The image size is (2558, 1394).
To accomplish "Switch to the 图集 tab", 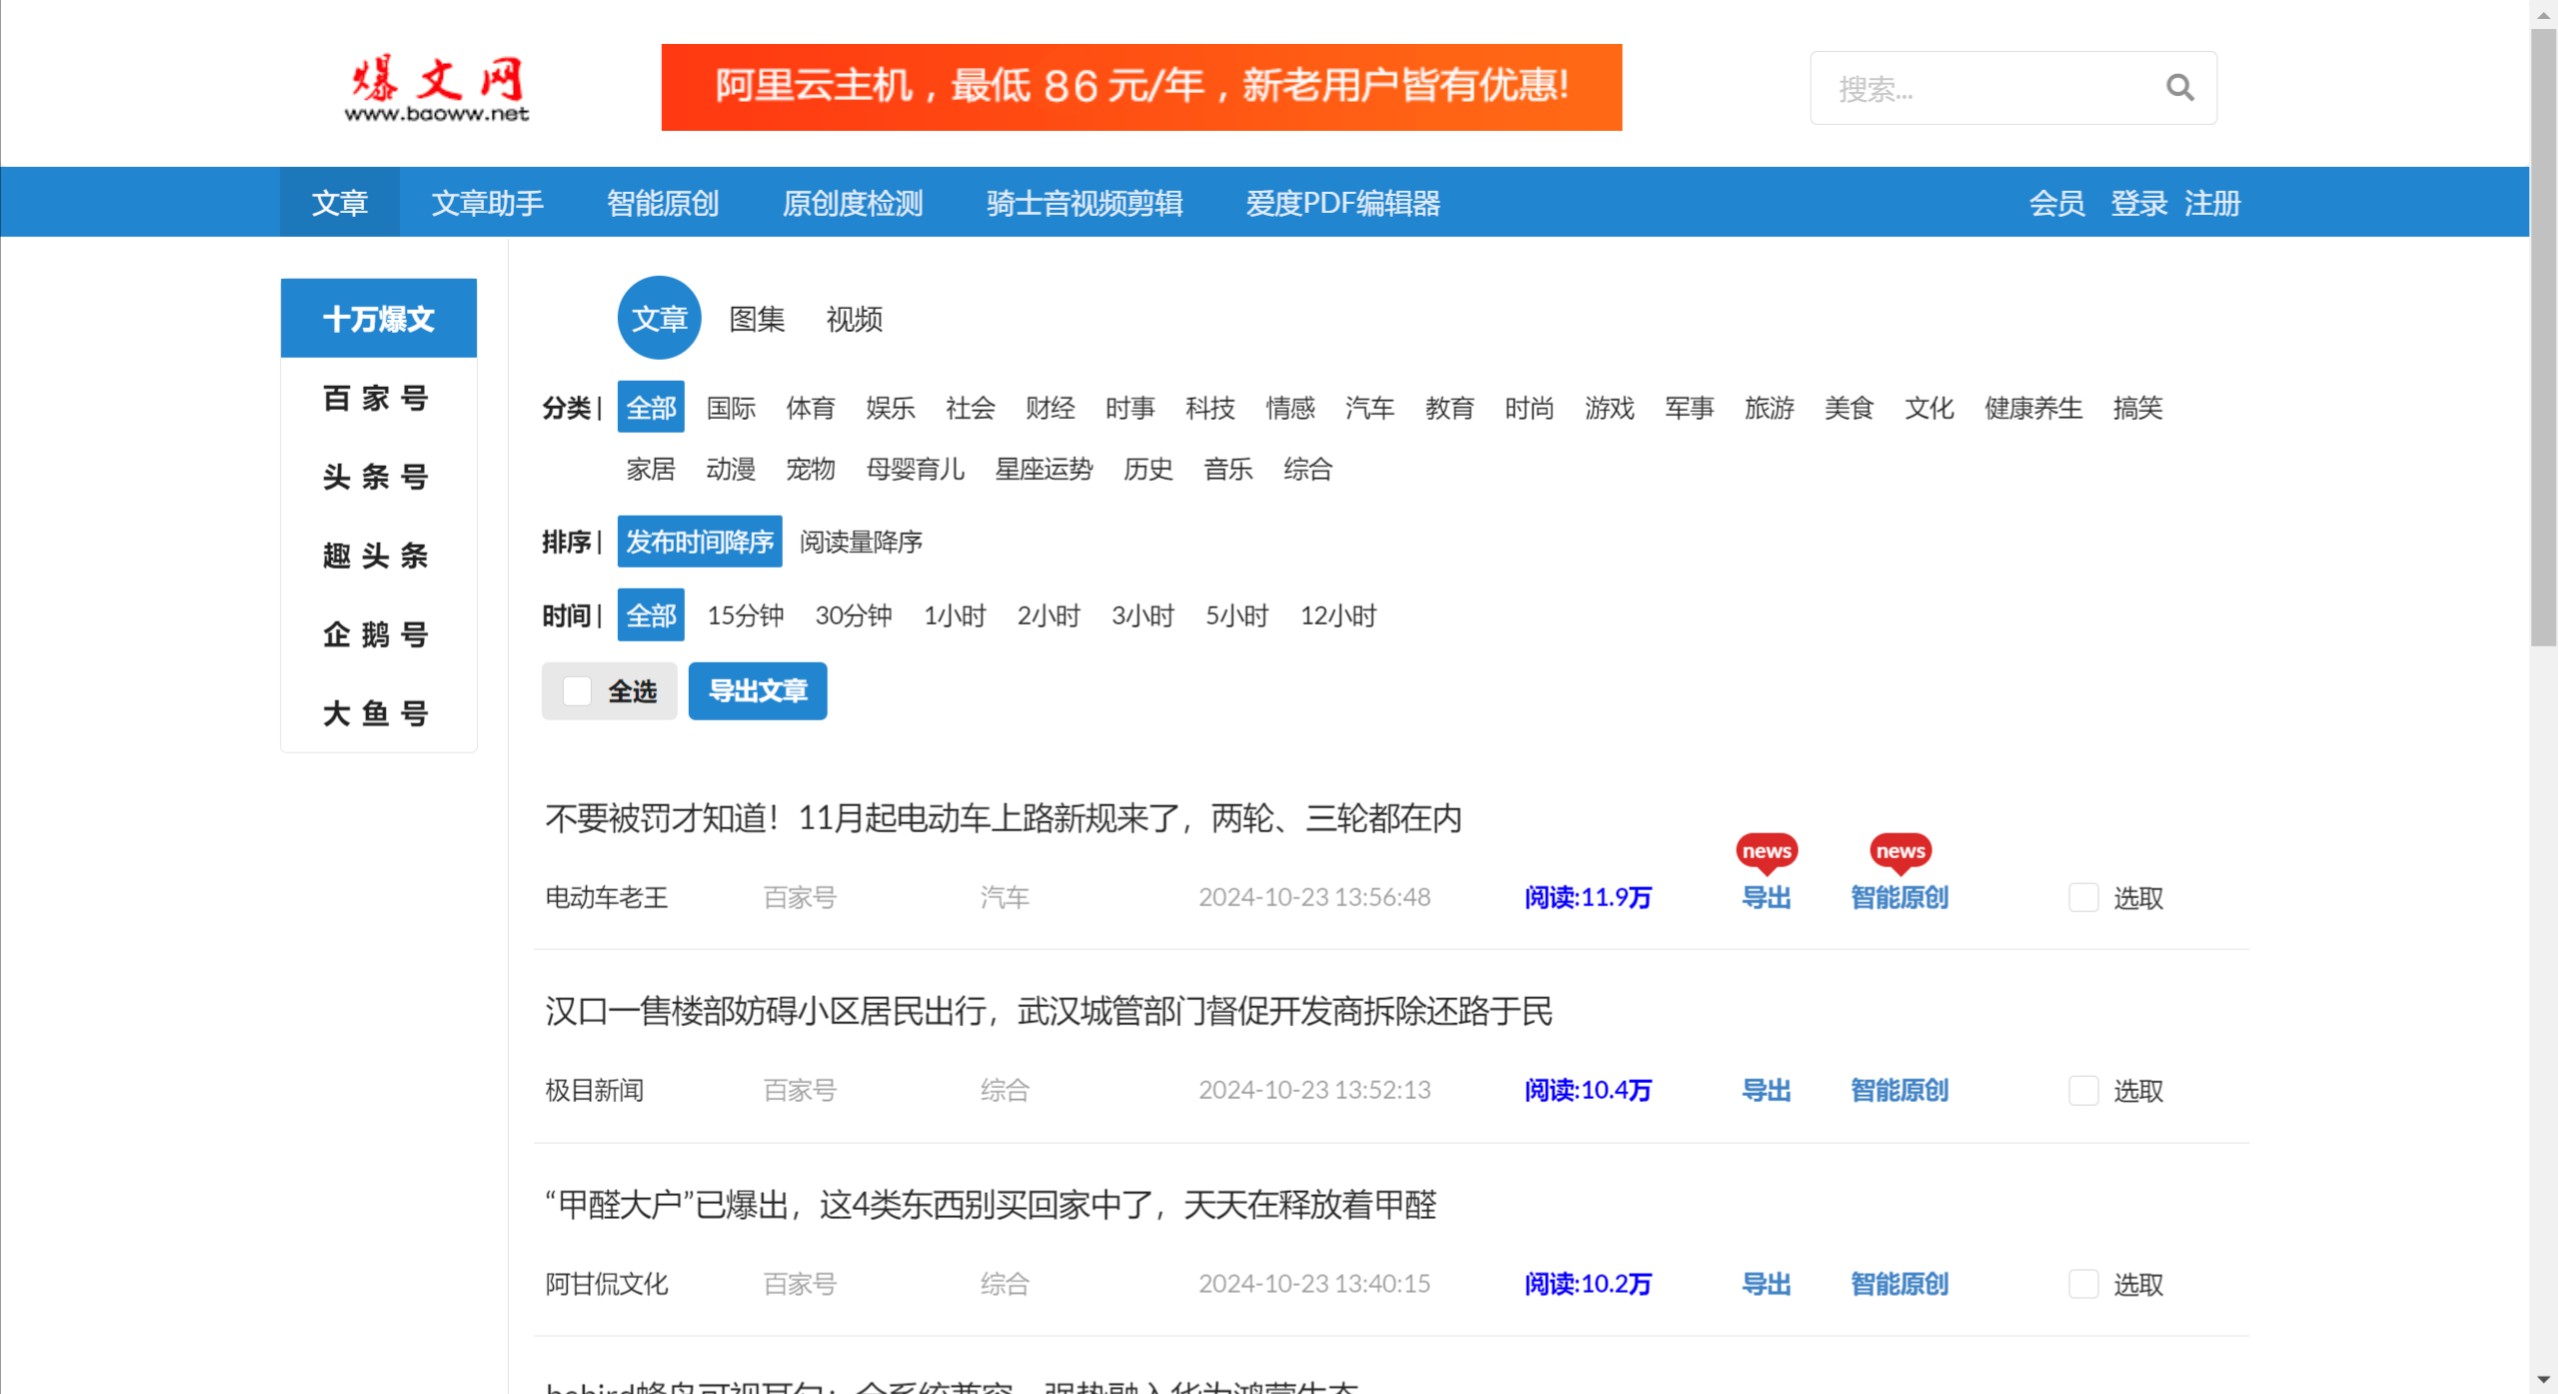I will 757,318.
